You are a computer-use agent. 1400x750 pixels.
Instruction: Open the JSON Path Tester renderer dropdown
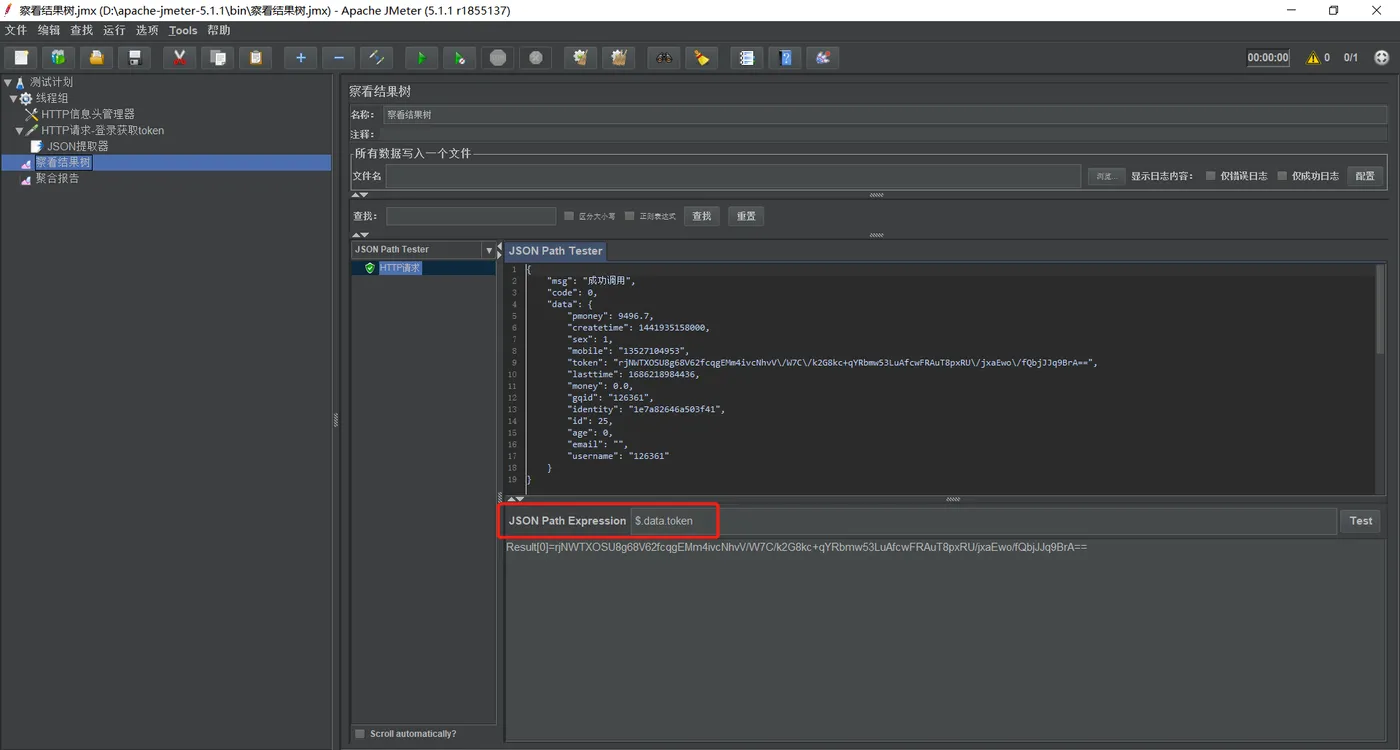click(x=489, y=250)
